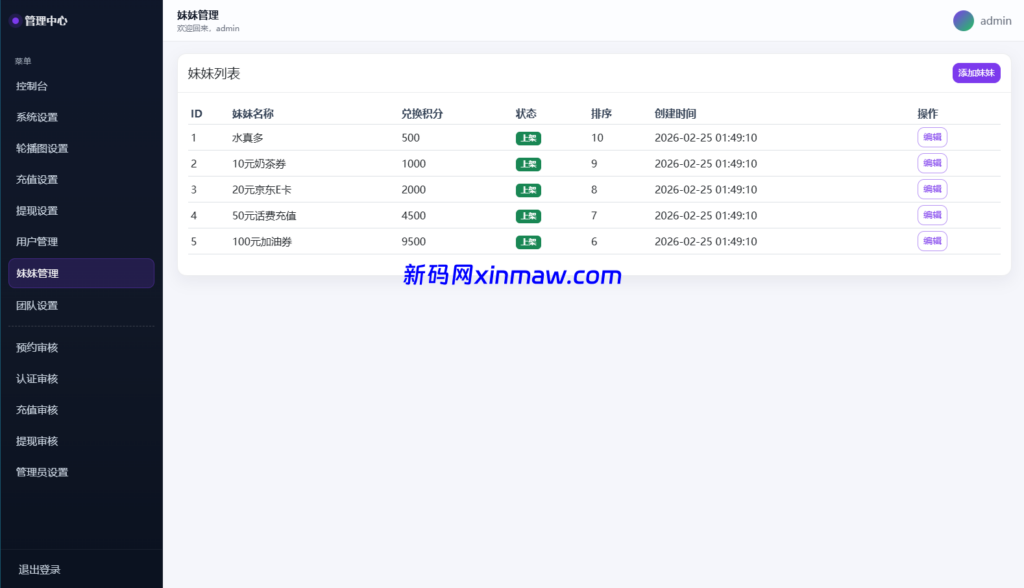Click sort value 10 in first row
Screen dimensions: 1024x588
[x=597, y=138]
